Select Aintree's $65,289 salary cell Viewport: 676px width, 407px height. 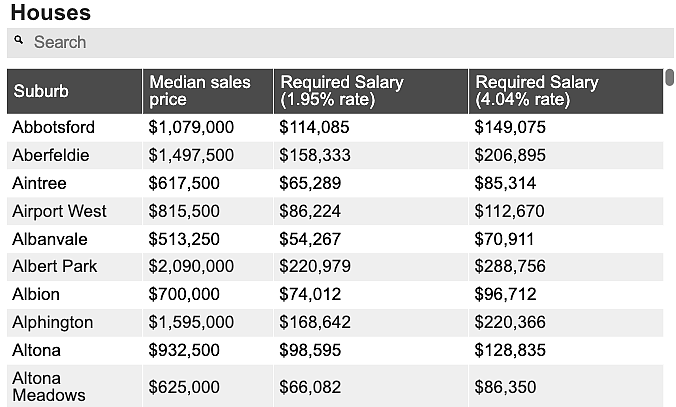click(x=371, y=184)
